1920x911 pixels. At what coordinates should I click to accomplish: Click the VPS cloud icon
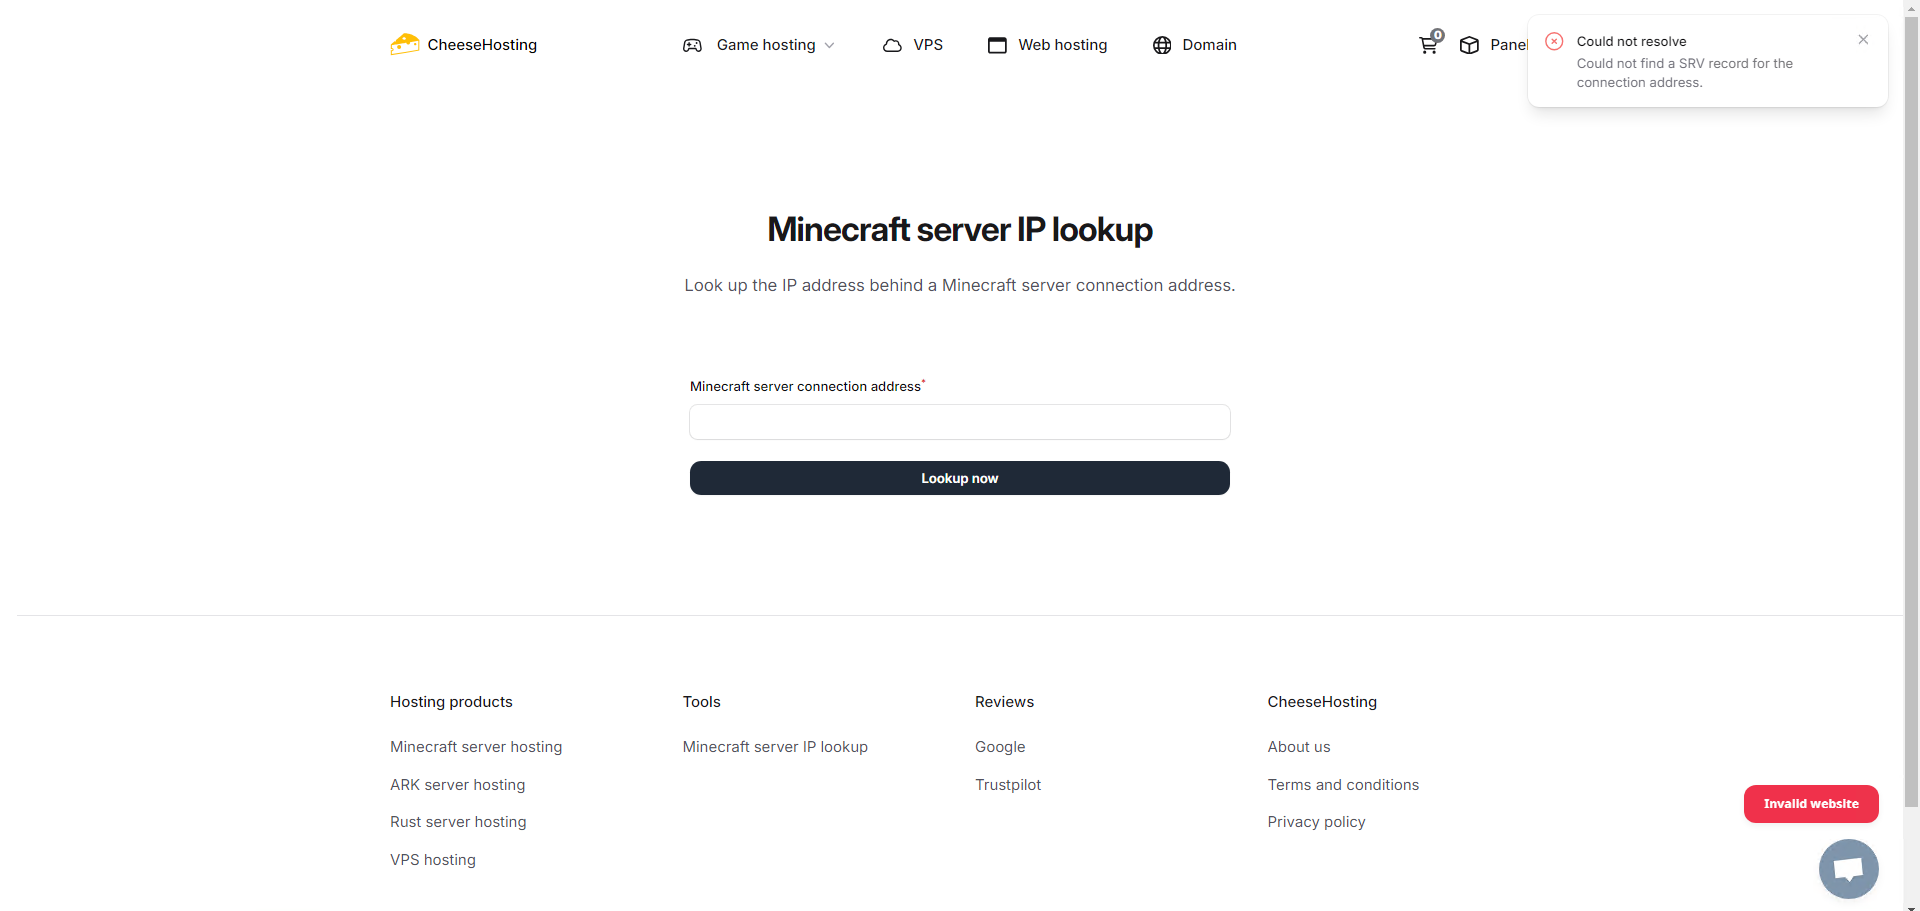892,45
